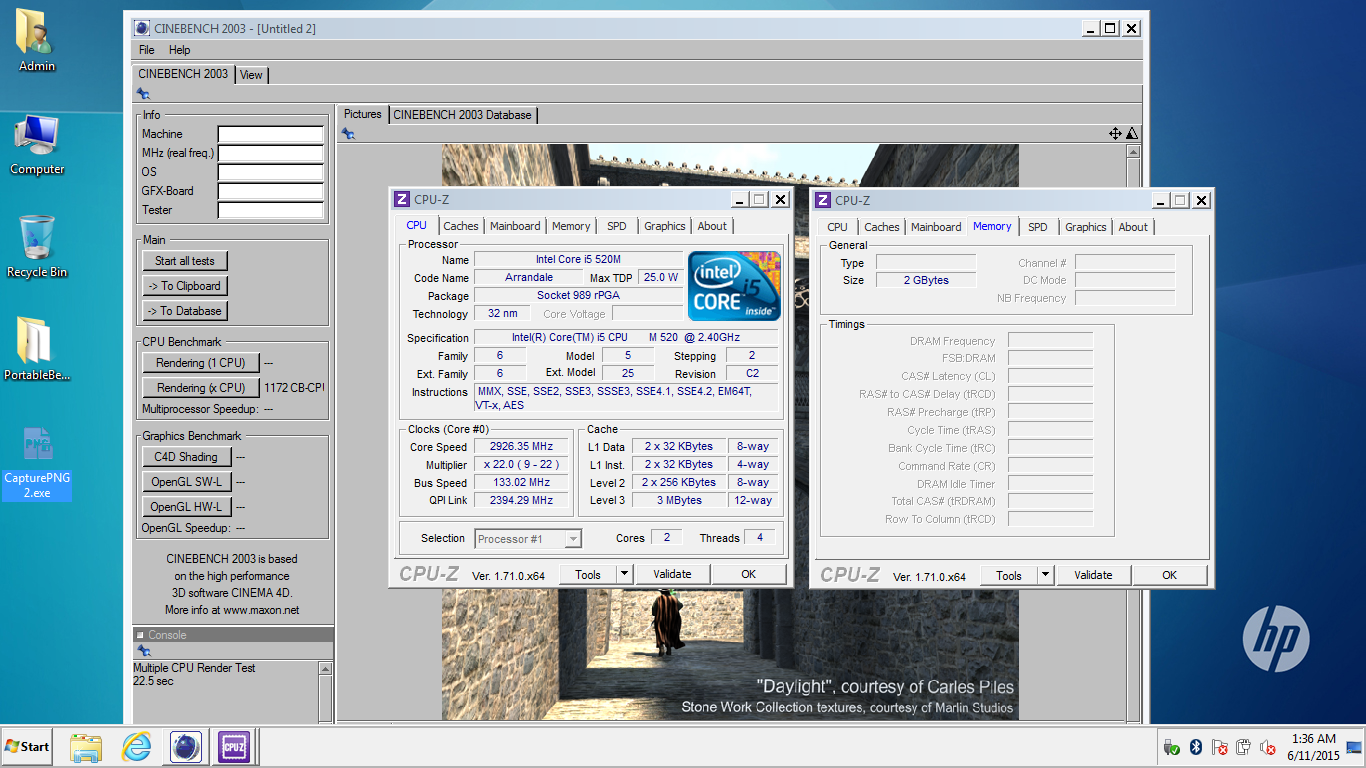Open the CINEBENCH 2003 Database tab
1366x768 pixels.
pyautogui.click(x=463, y=115)
